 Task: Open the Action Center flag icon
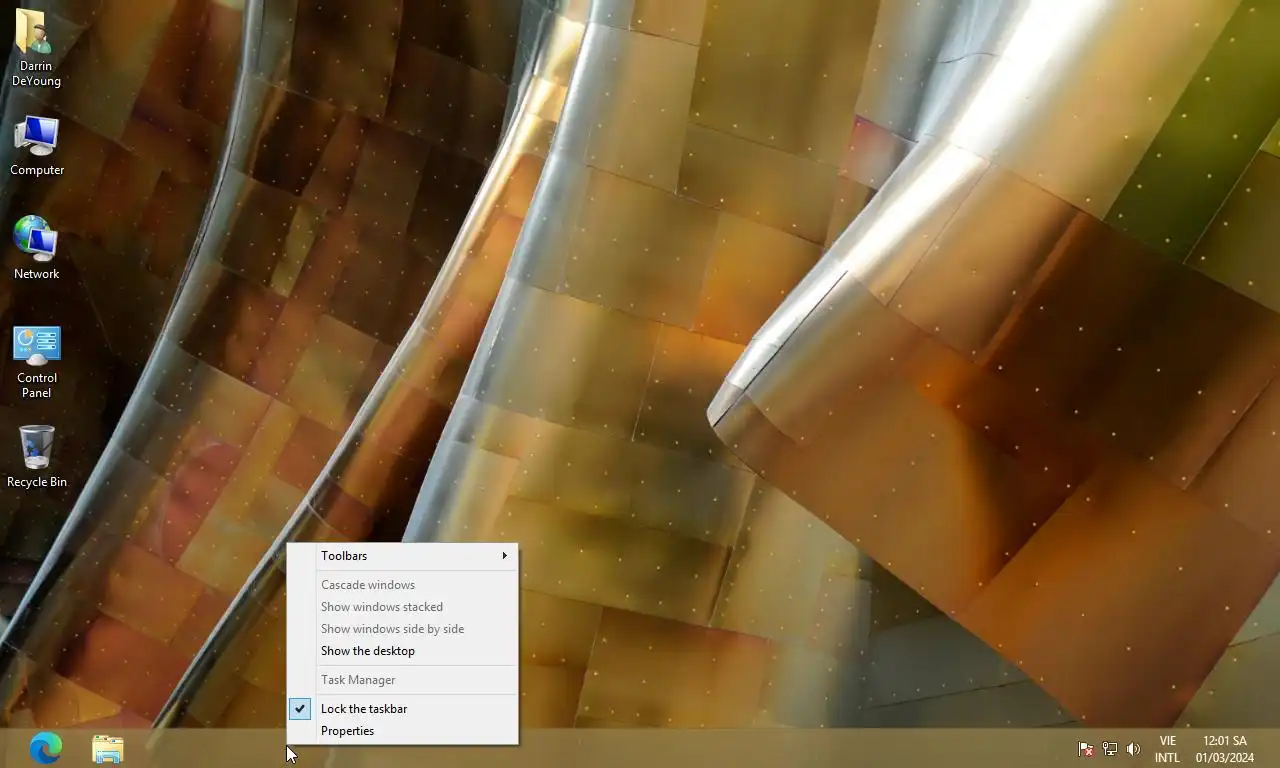coord(1085,749)
